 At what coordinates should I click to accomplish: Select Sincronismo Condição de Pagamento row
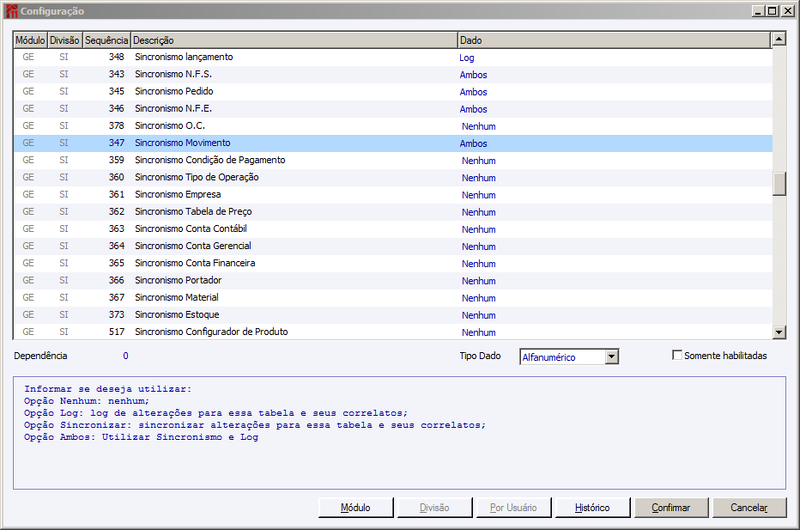coord(393,160)
